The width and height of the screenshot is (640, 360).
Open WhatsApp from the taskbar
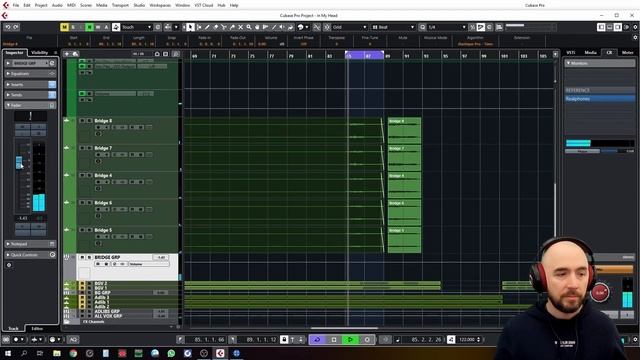pyautogui.click(x=171, y=353)
